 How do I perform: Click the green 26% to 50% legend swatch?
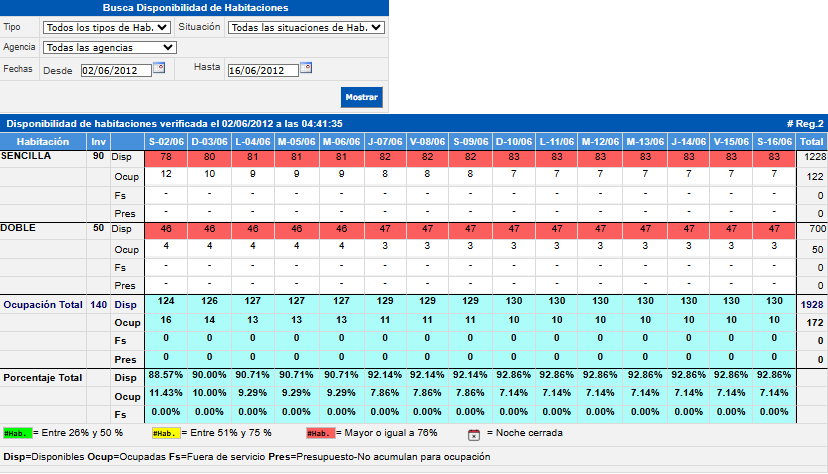click(17, 434)
